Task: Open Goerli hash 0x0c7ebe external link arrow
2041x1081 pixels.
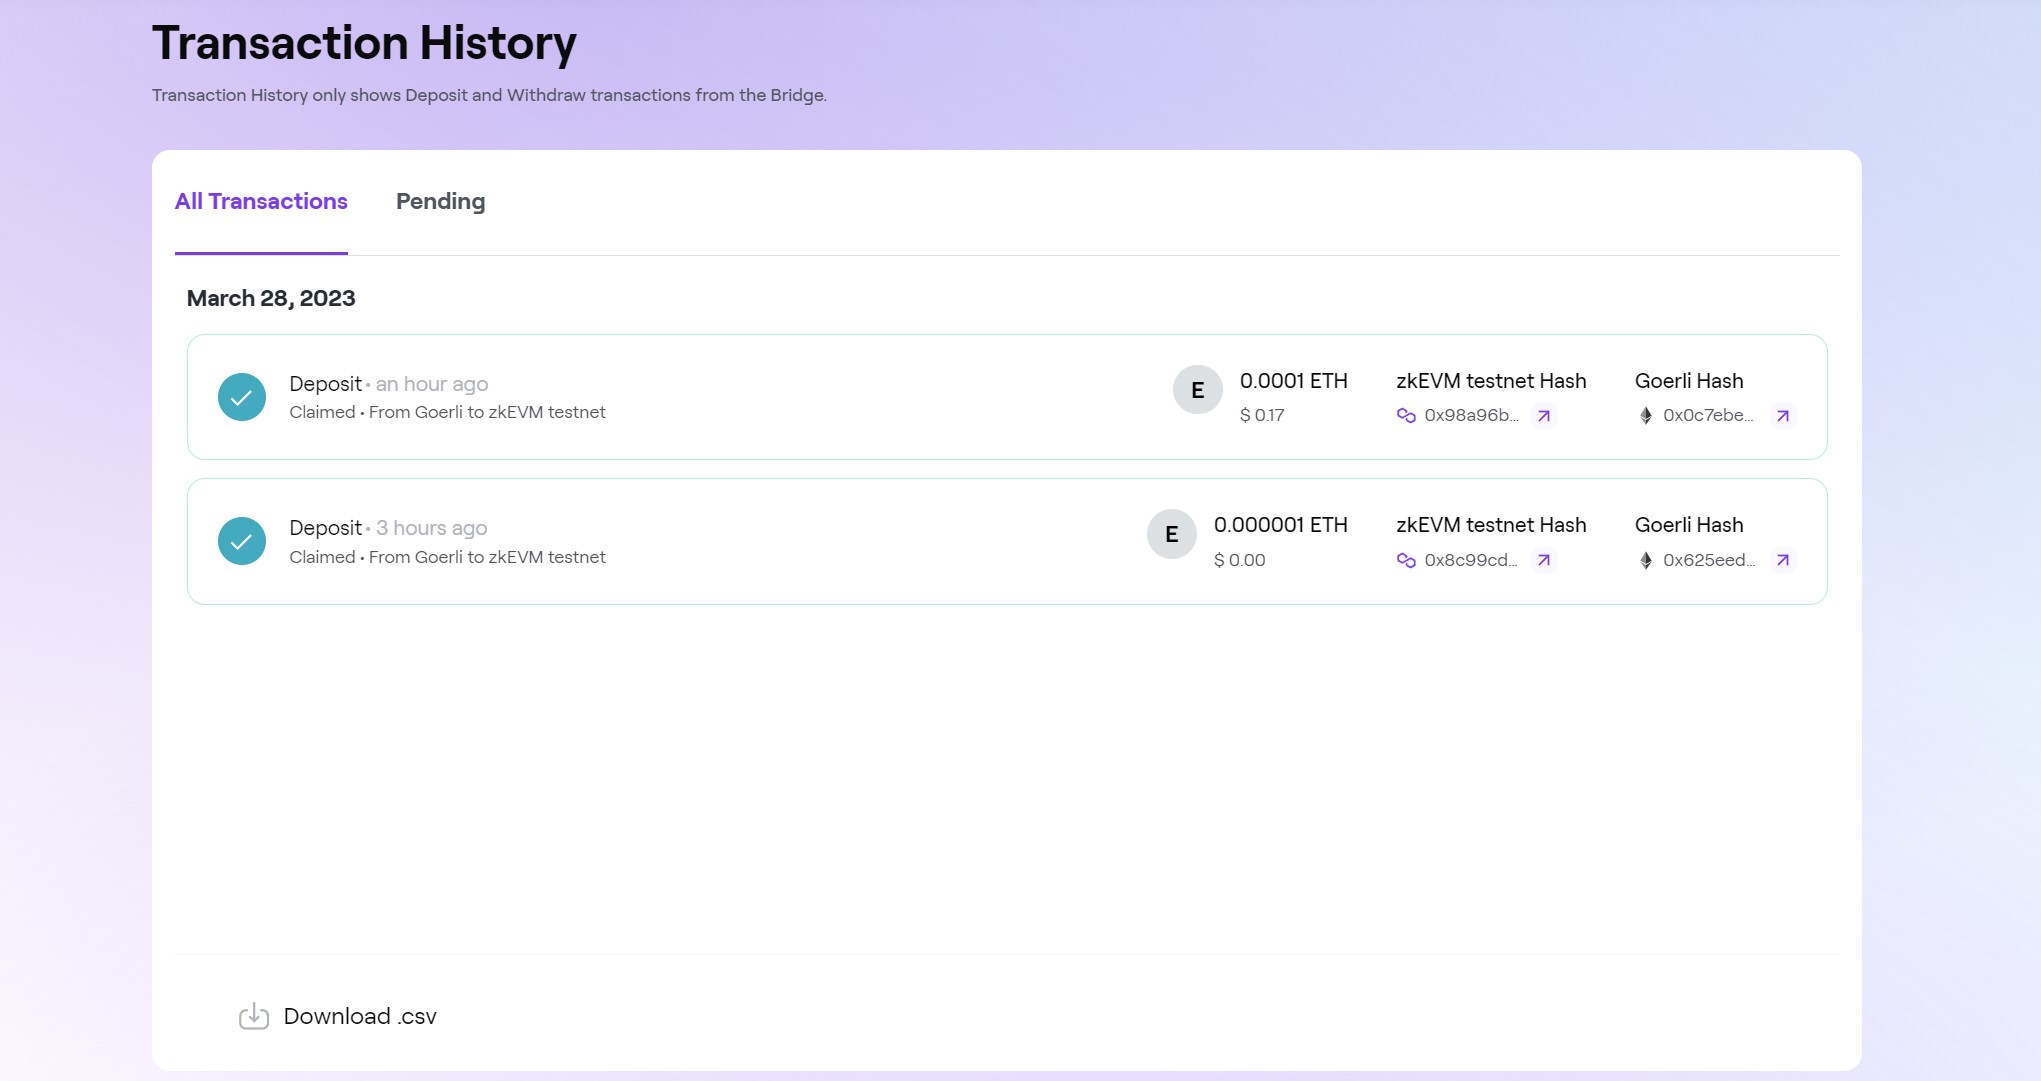Action: pyautogui.click(x=1783, y=416)
